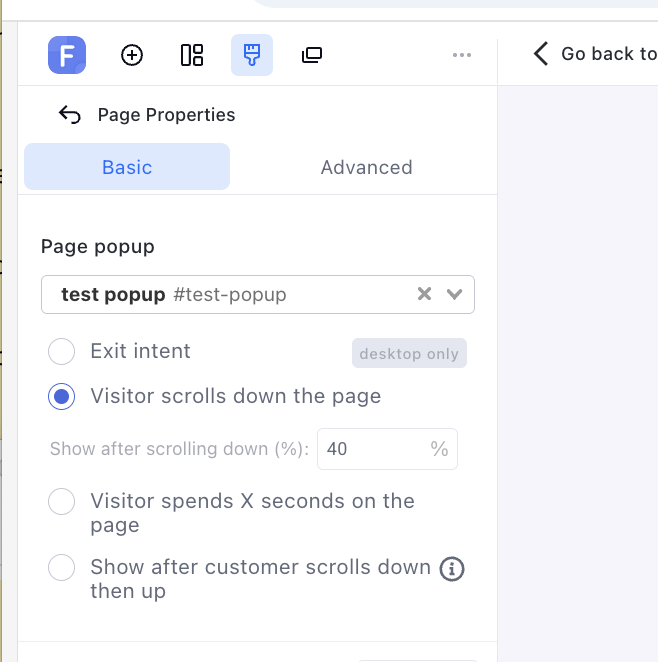
Task: Click the scroll percentage input field
Action: tap(371, 449)
